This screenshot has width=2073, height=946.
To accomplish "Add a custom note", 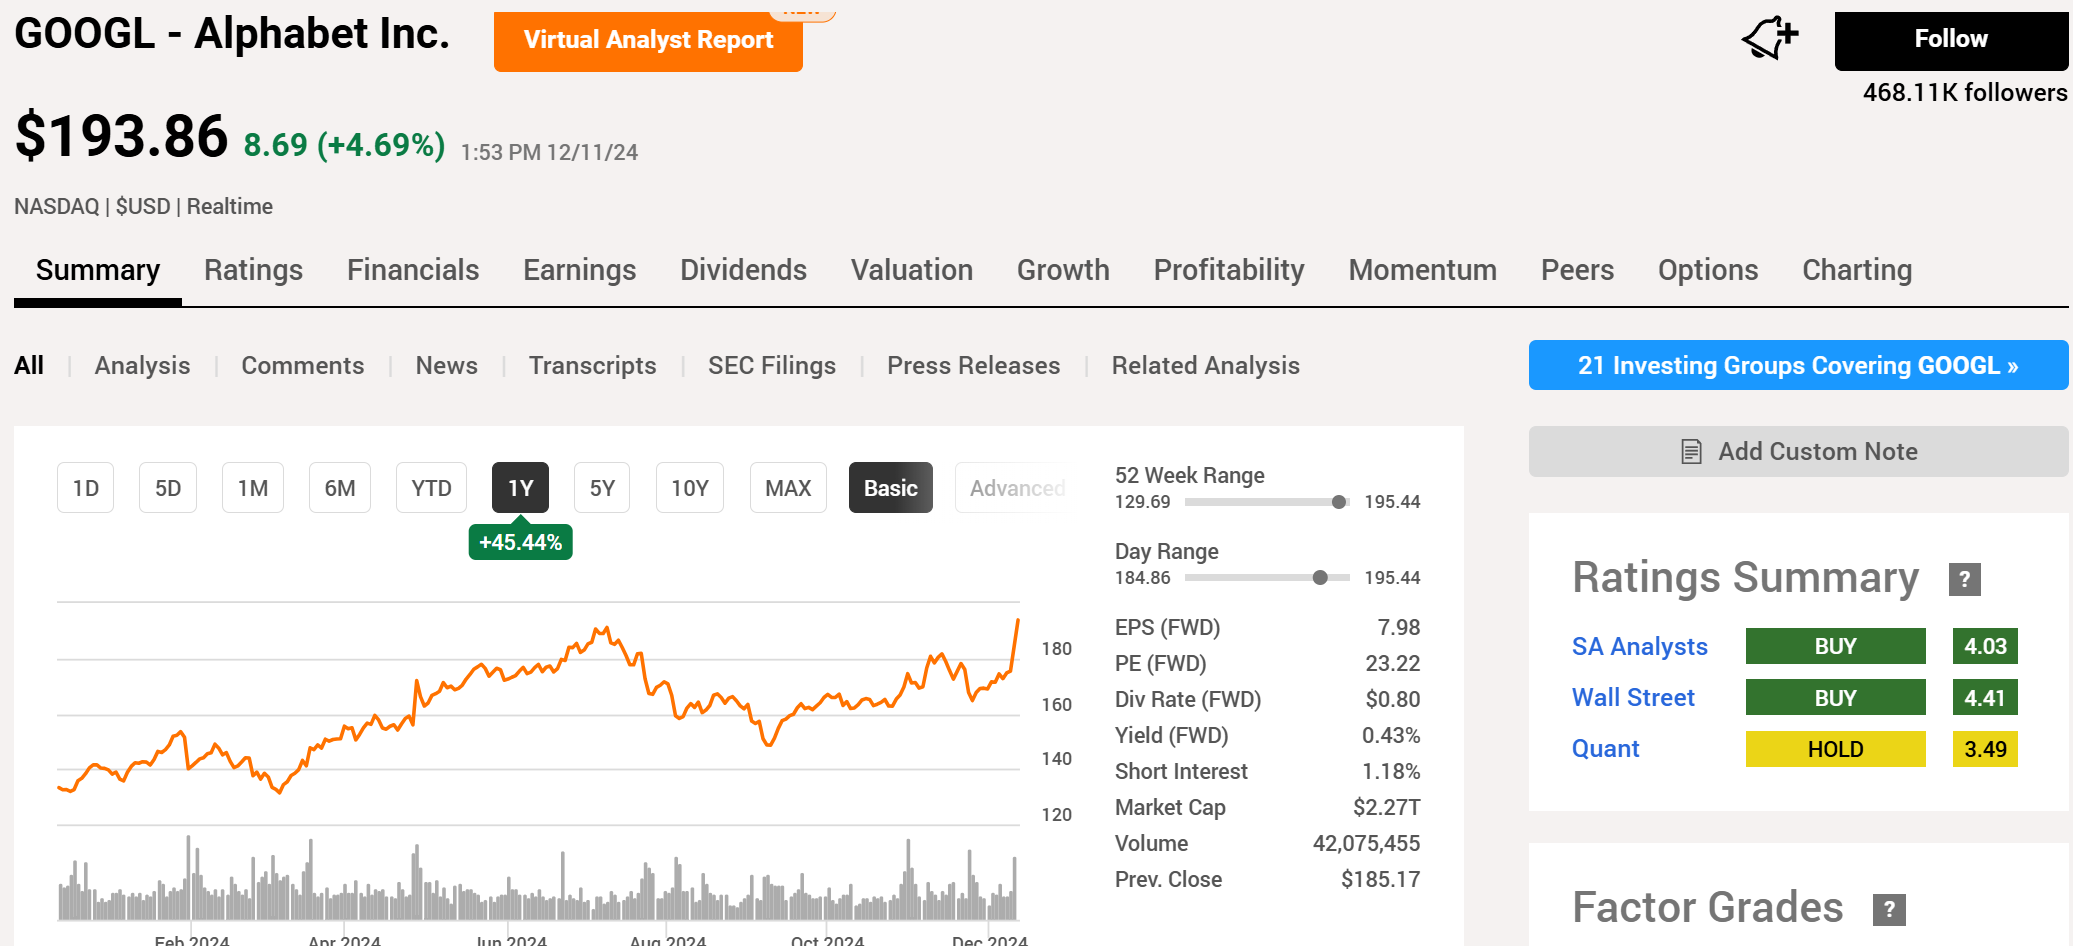I will [1798, 452].
